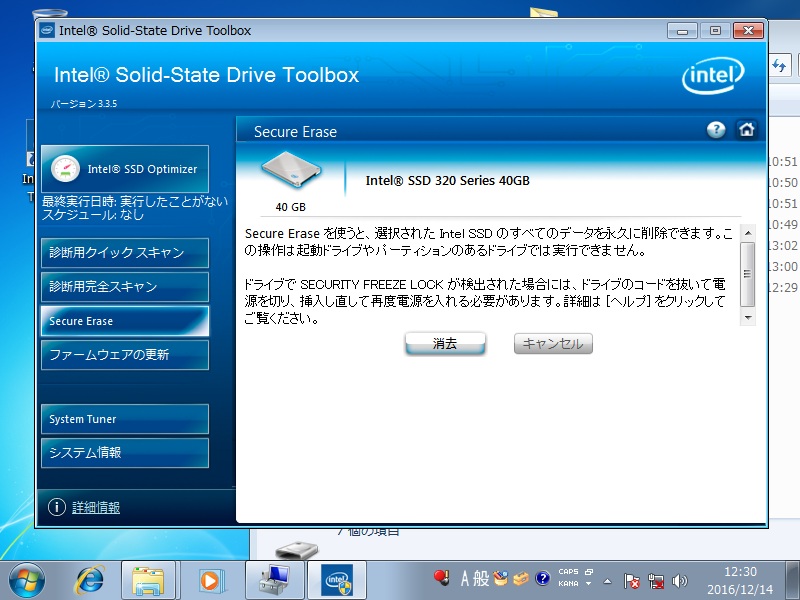Click the 消去 erase button
Image resolution: width=800 pixels, height=600 pixels.
click(445, 343)
